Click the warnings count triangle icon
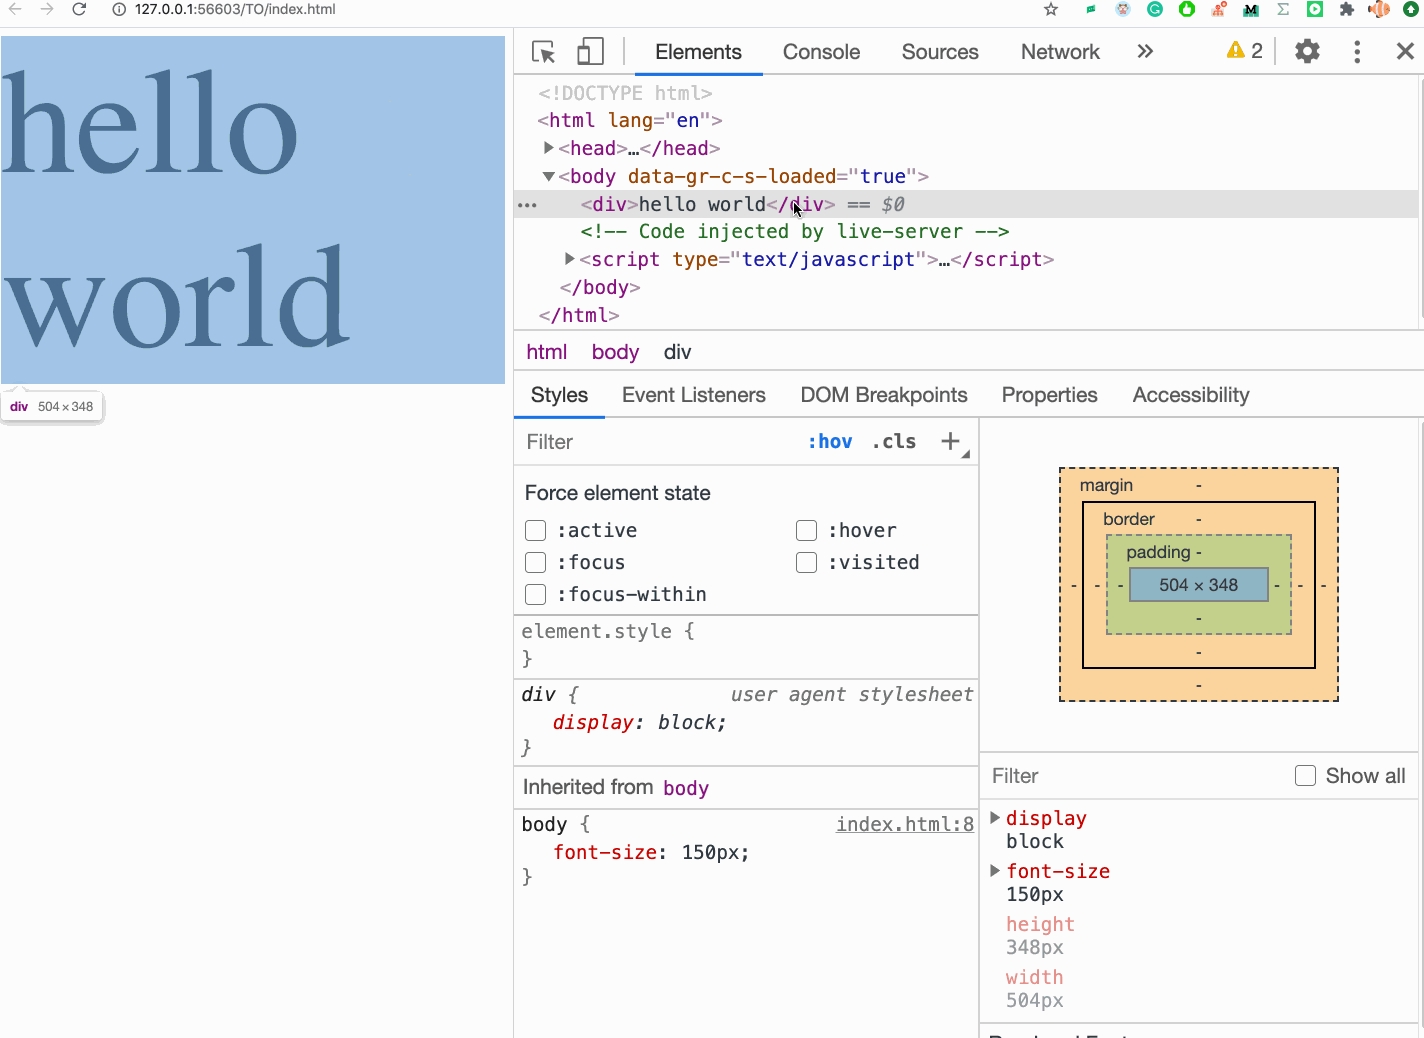 [1236, 51]
